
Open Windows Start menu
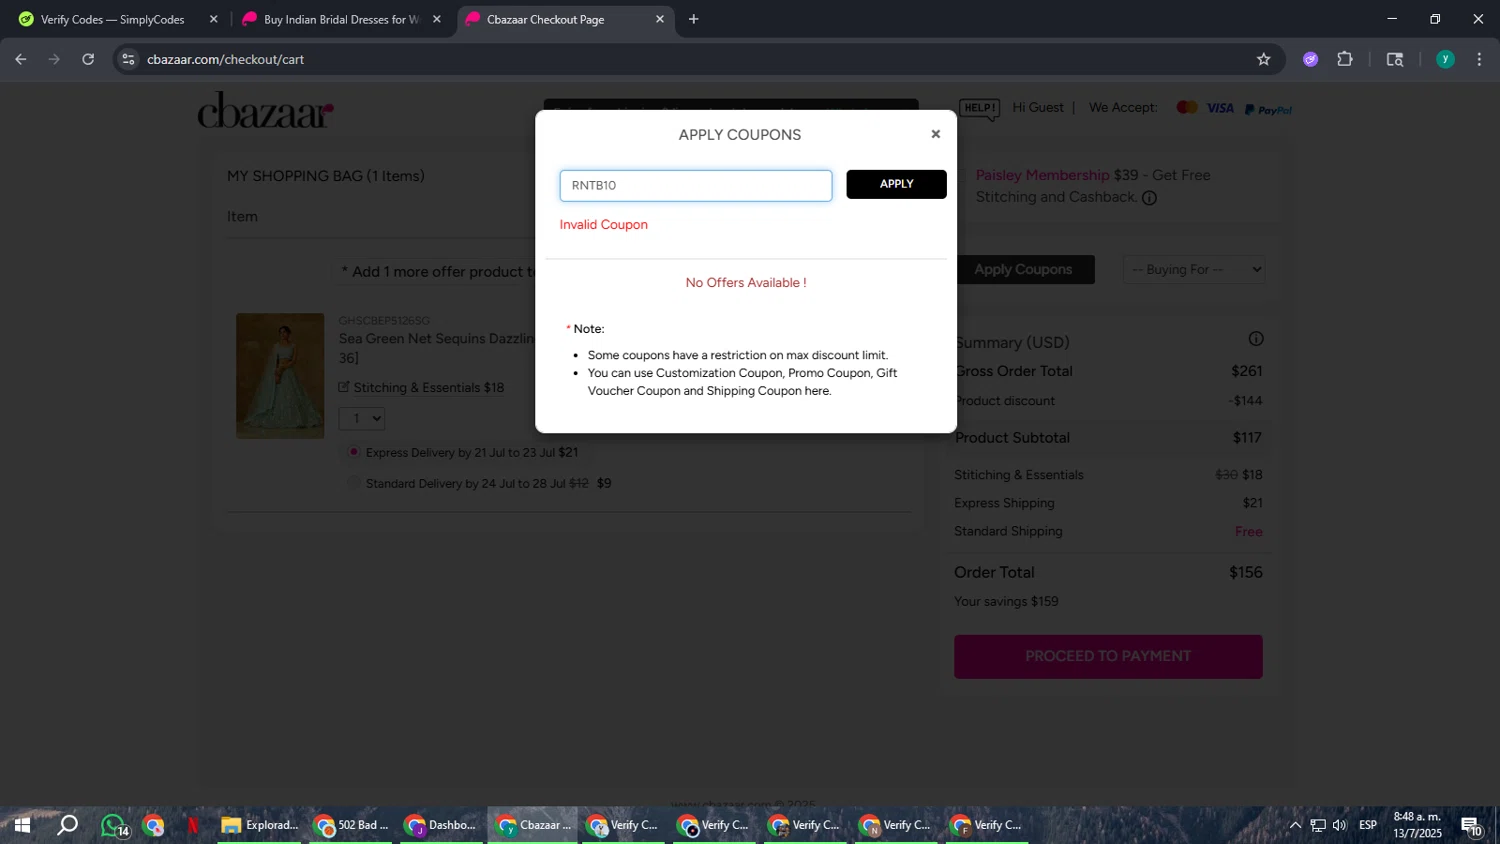pyautogui.click(x=22, y=825)
